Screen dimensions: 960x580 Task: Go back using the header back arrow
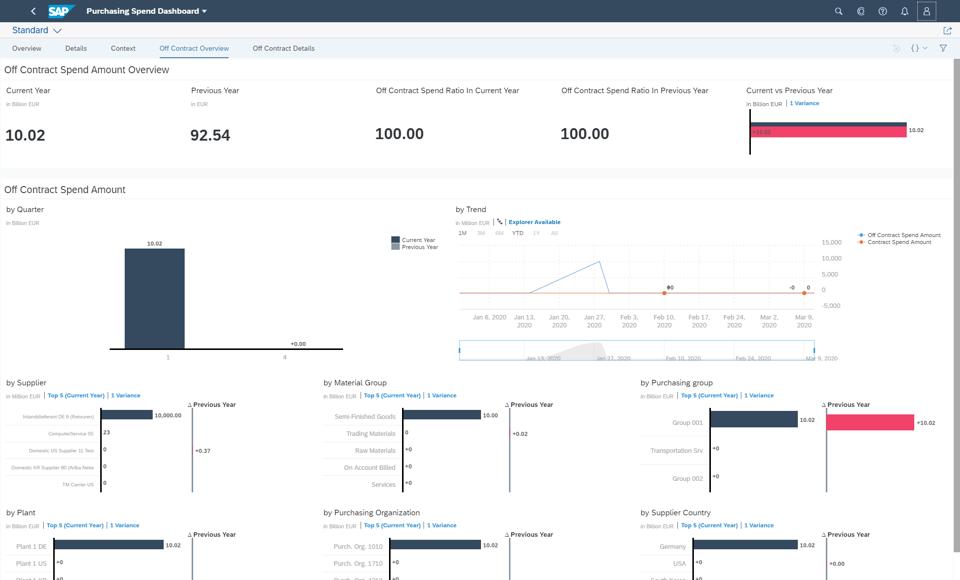click(x=33, y=11)
